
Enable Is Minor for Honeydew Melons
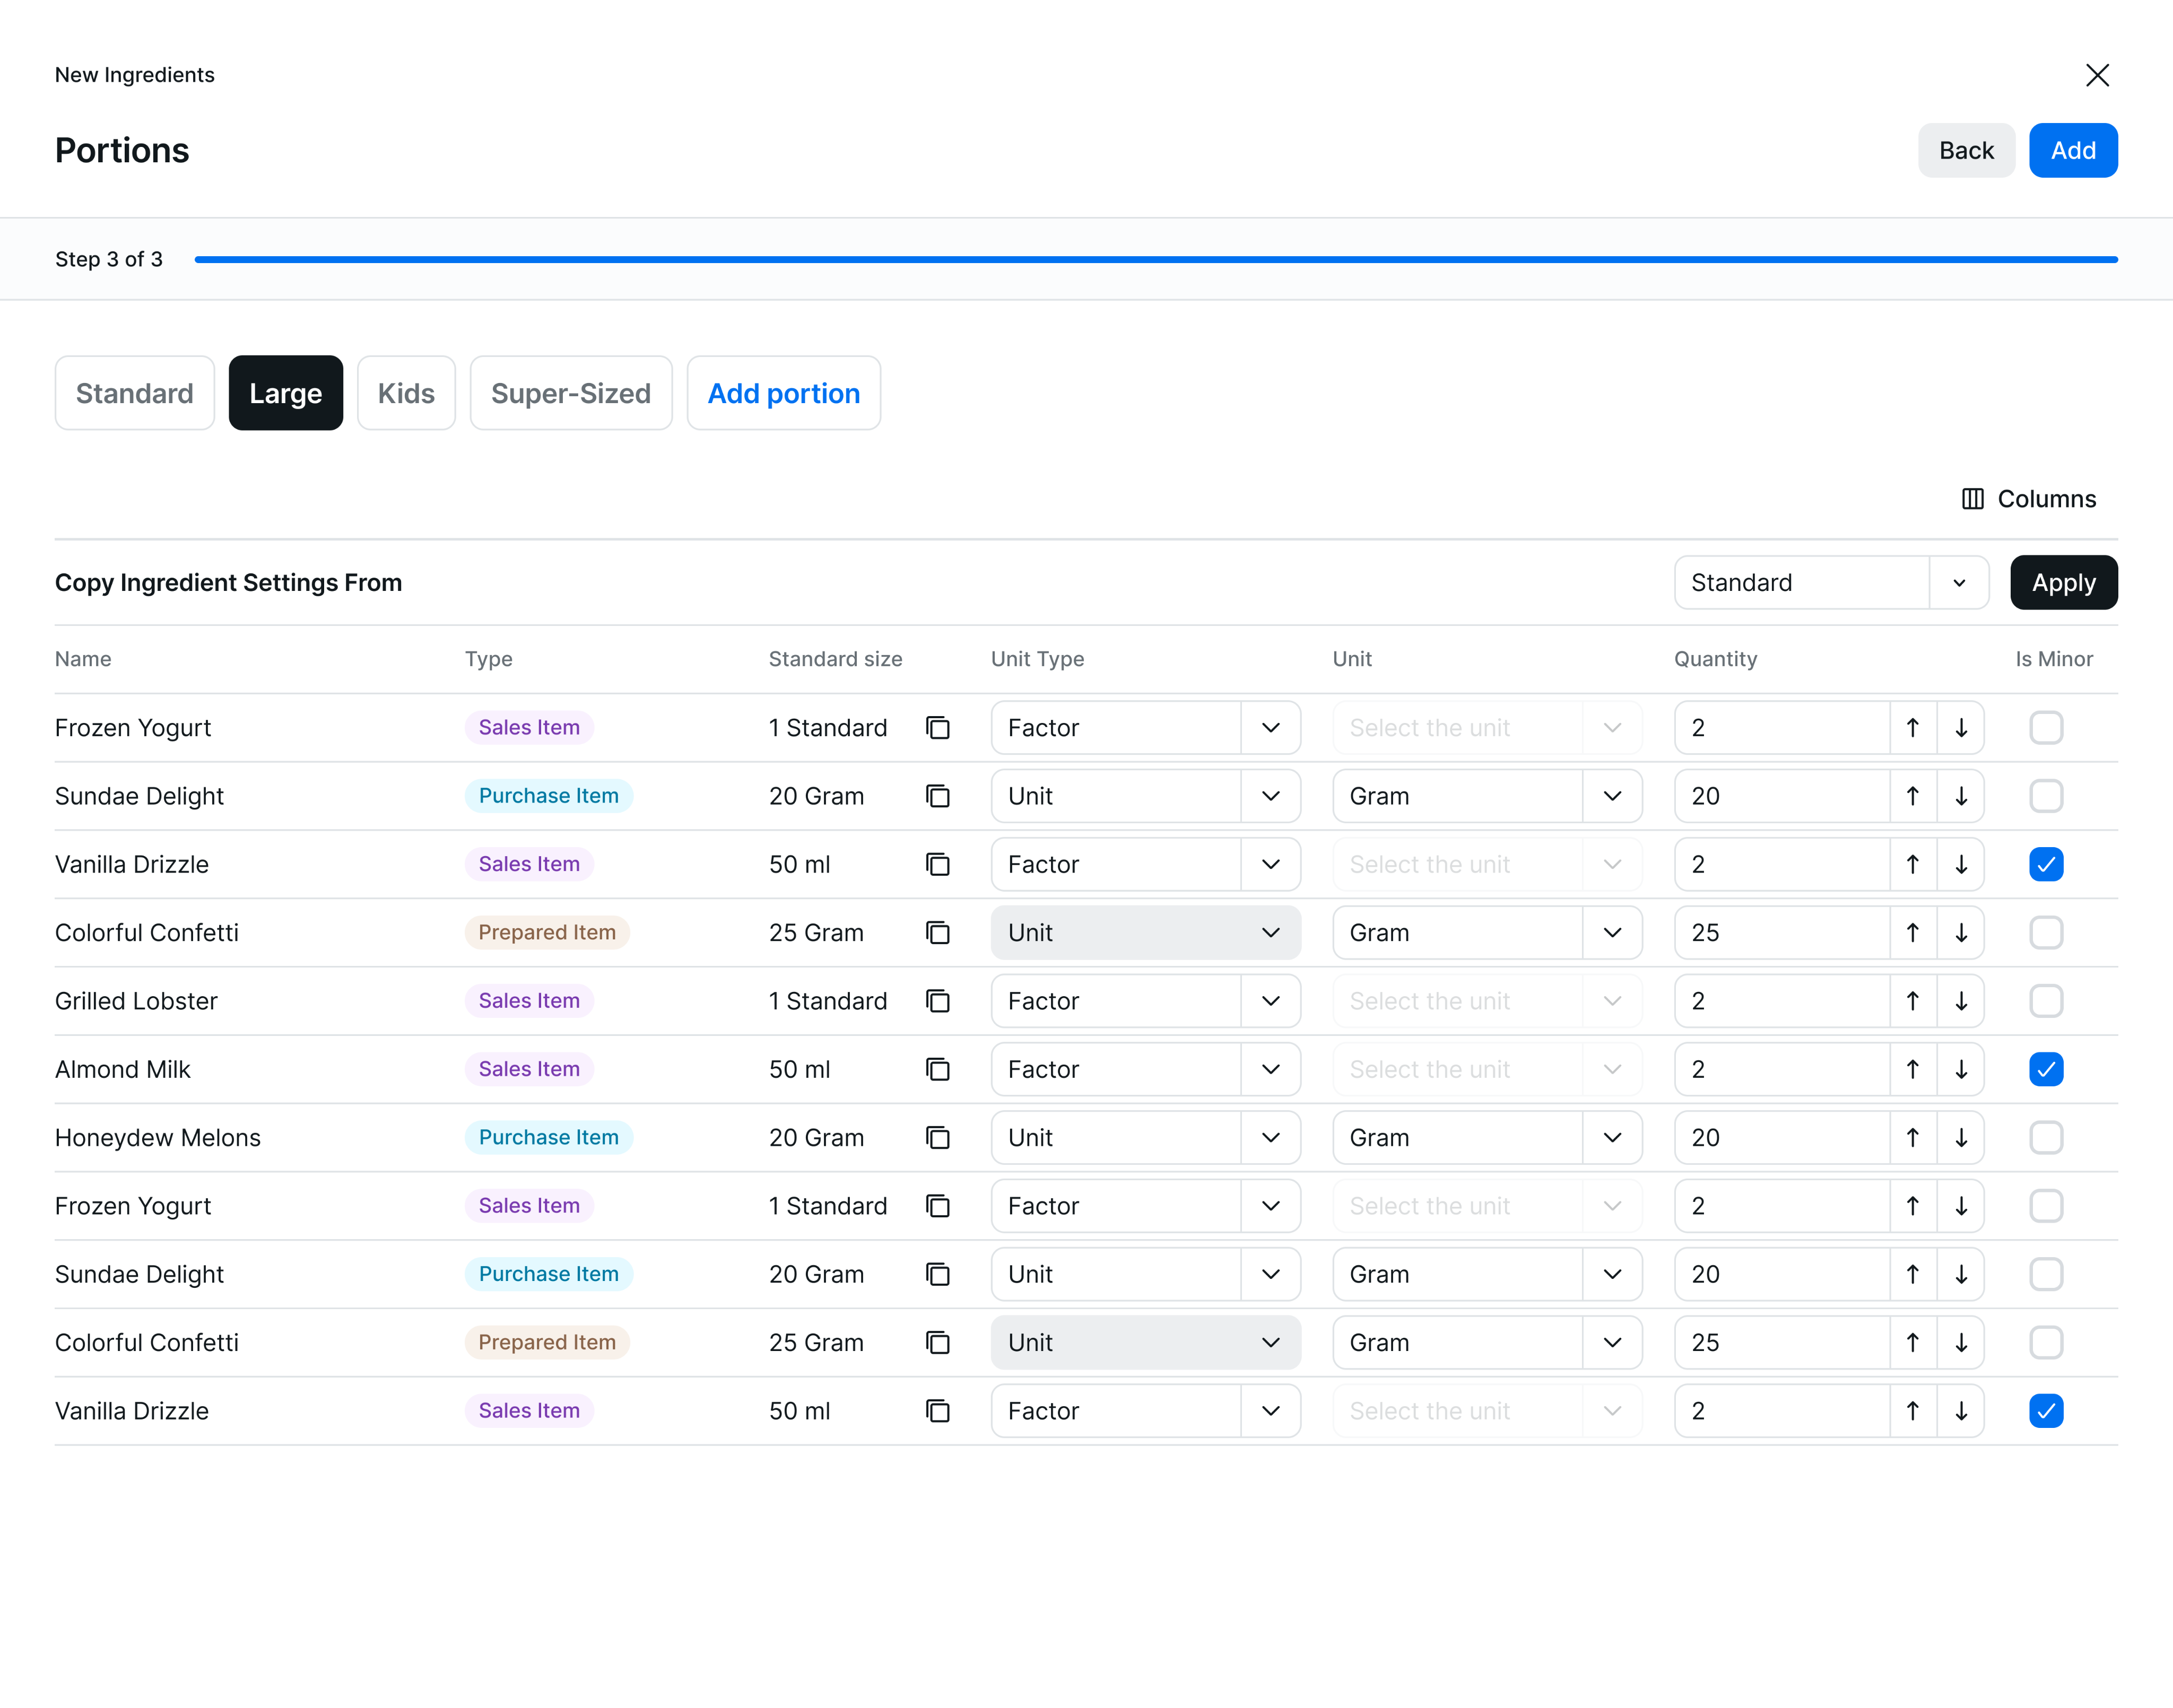point(2046,1138)
